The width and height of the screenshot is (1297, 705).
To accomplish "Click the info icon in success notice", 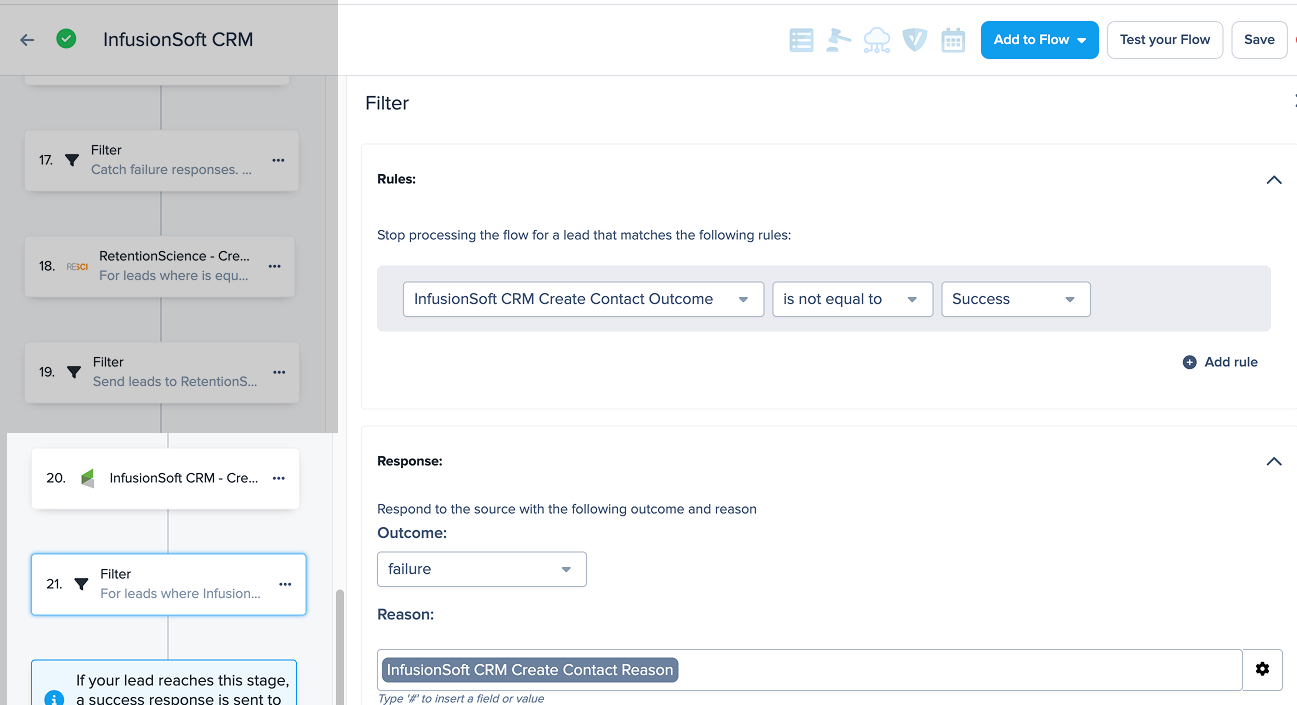I will coord(54,699).
